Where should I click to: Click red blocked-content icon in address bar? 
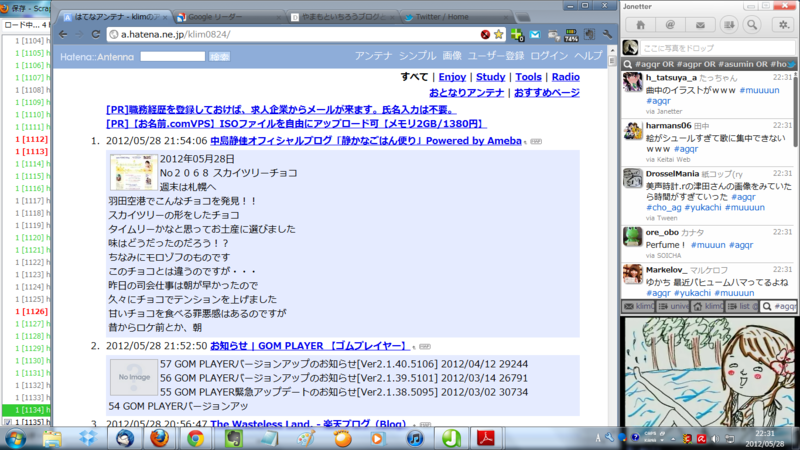pos(485,34)
